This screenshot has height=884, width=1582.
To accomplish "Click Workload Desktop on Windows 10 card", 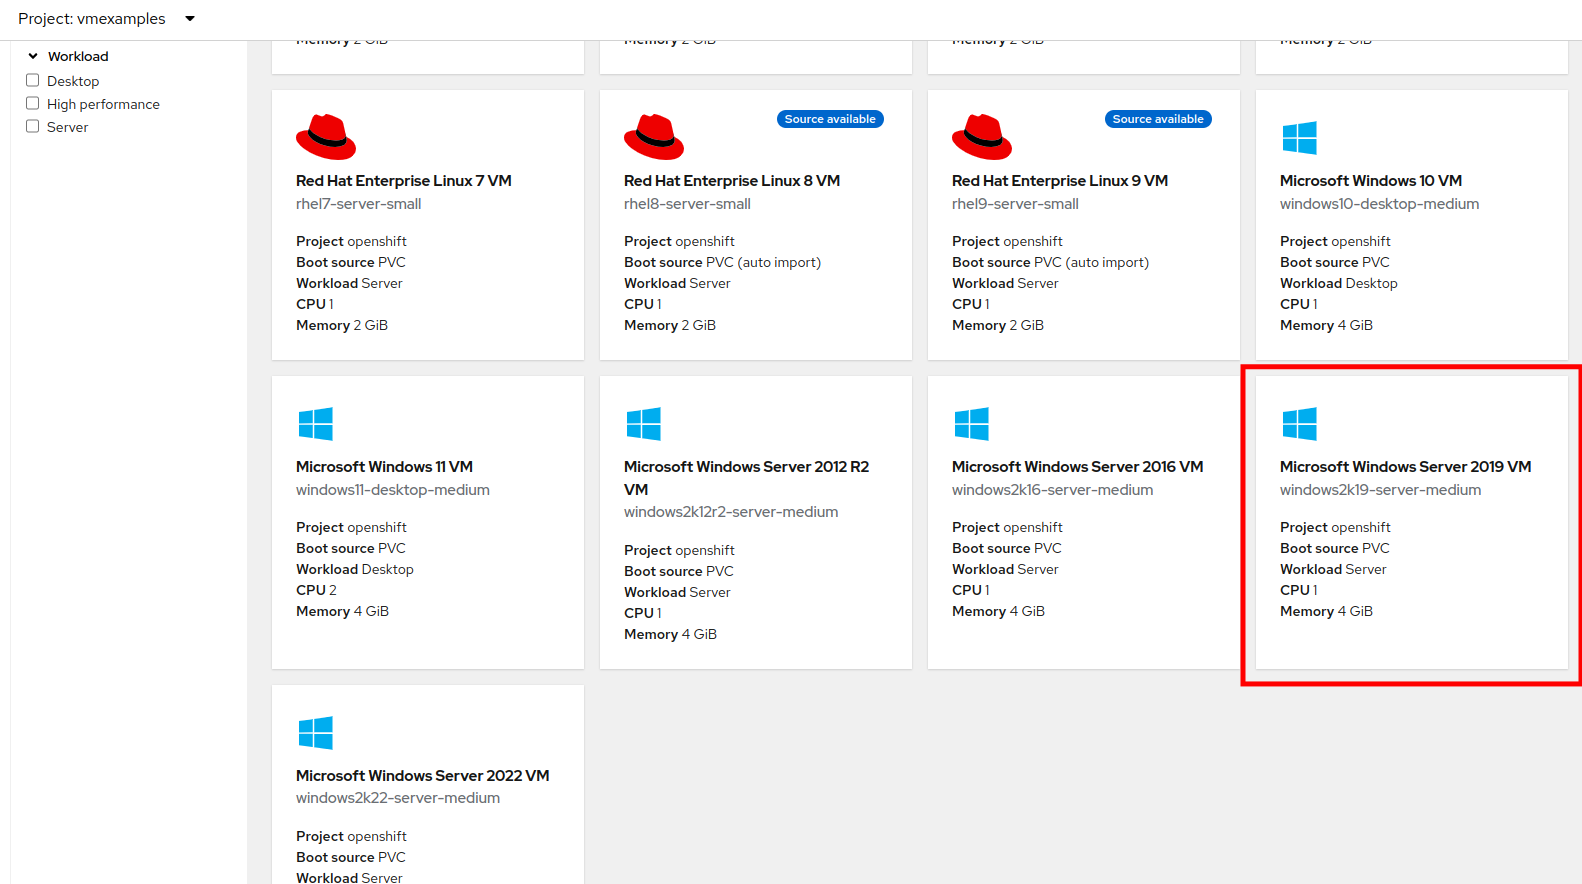I will click(x=1339, y=284).
